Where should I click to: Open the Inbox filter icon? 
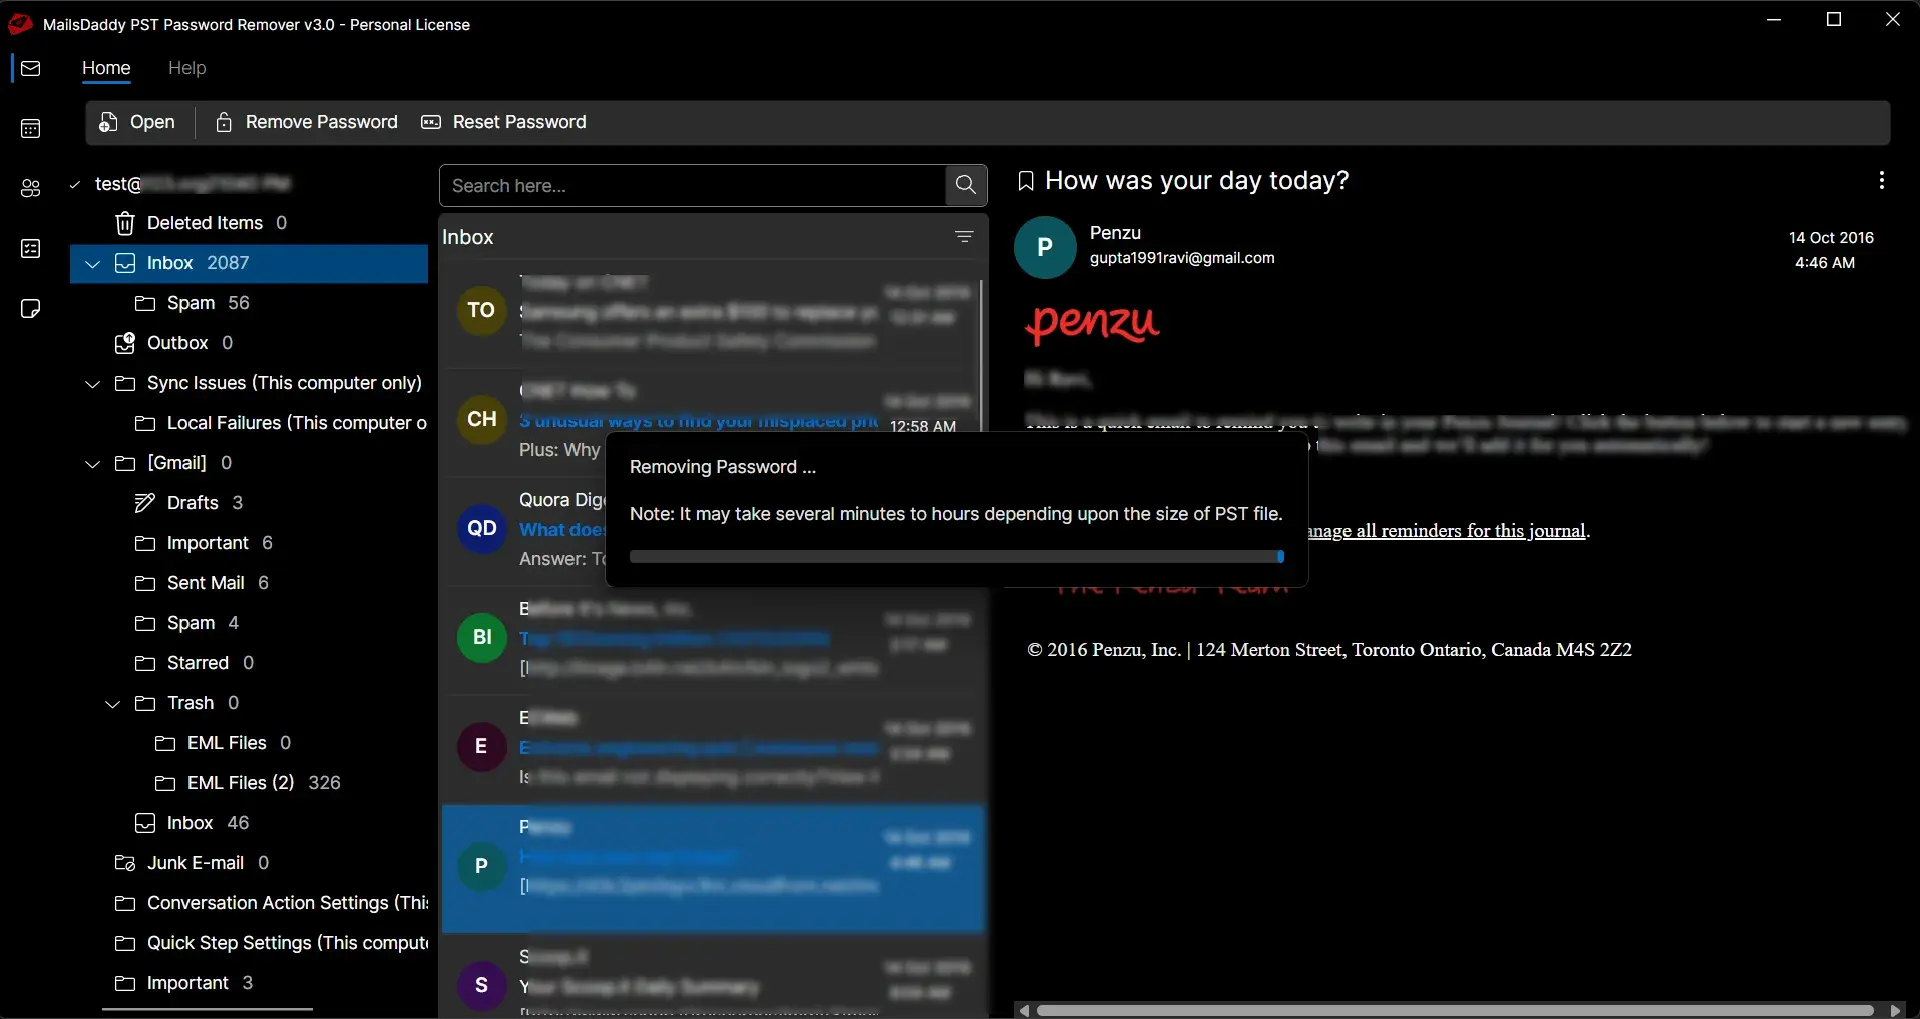(964, 237)
